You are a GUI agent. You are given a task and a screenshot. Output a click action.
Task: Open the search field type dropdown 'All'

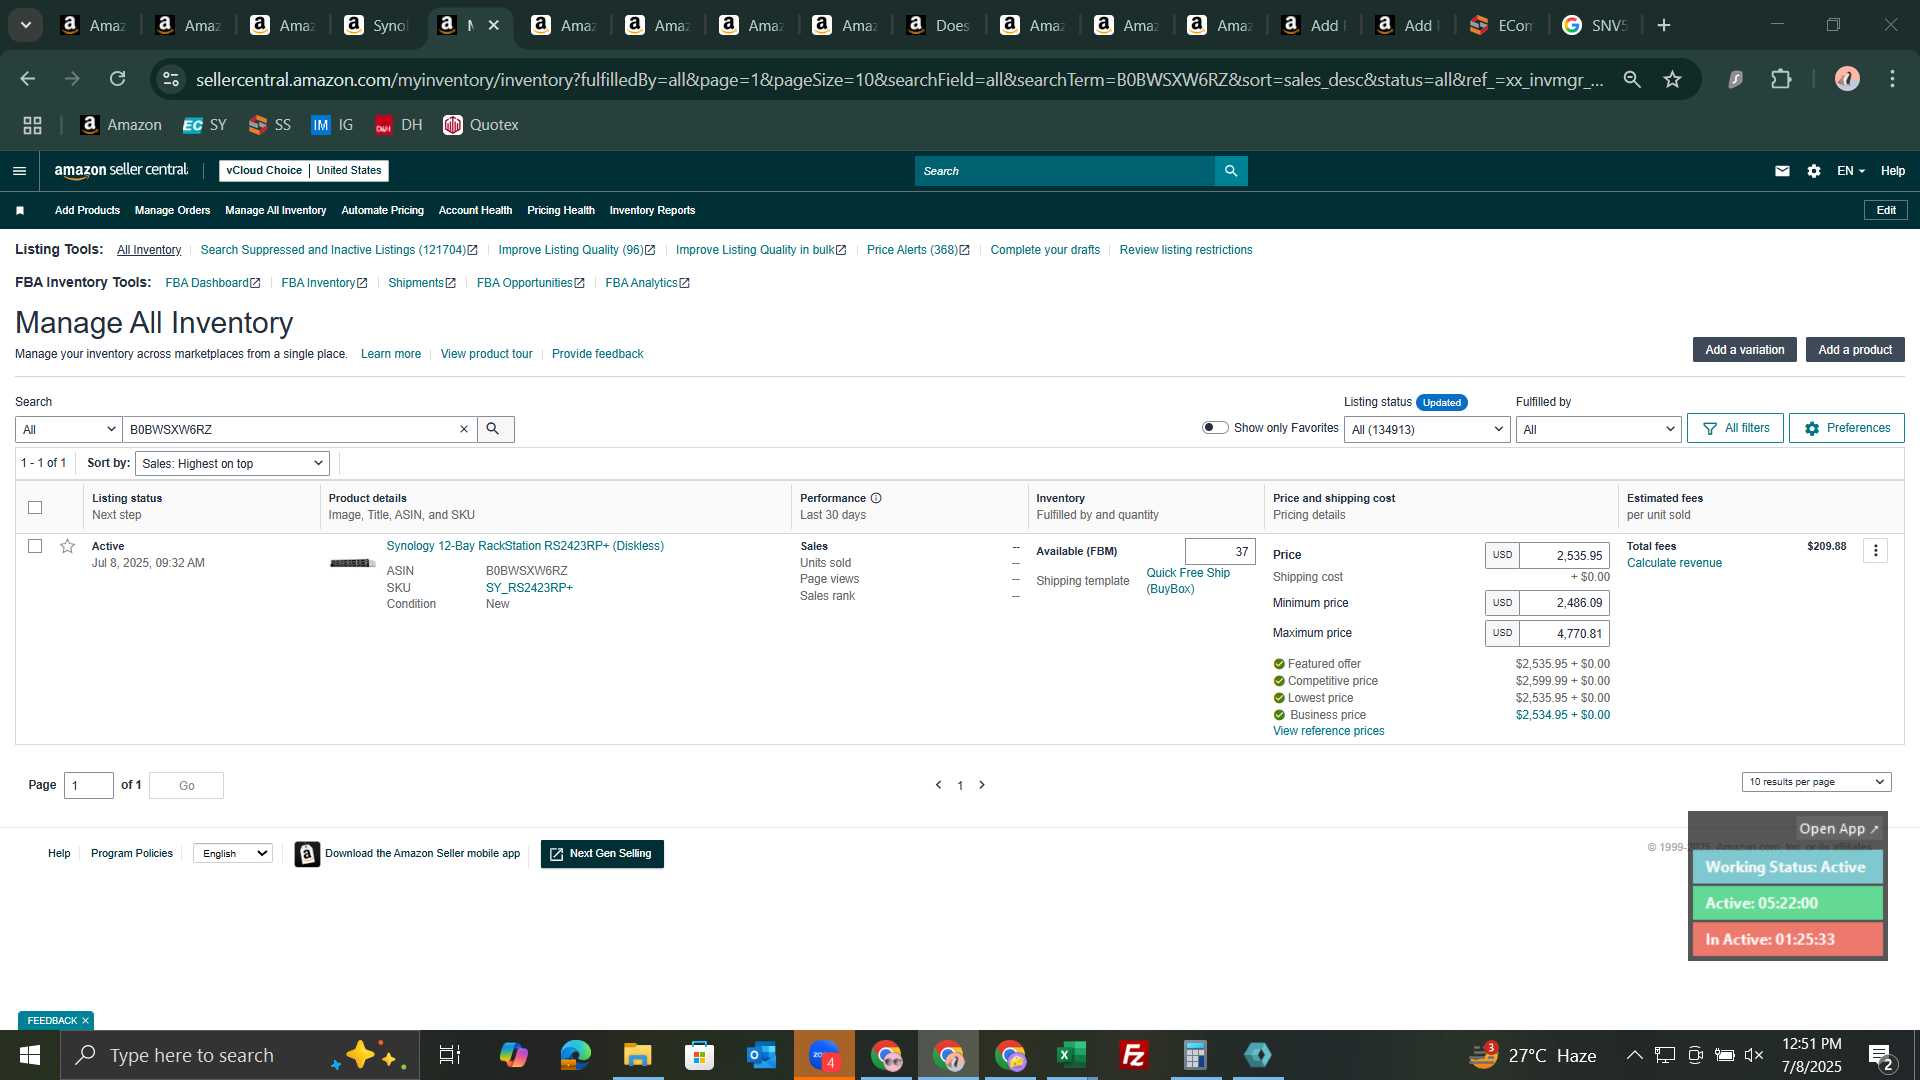[68, 430]
